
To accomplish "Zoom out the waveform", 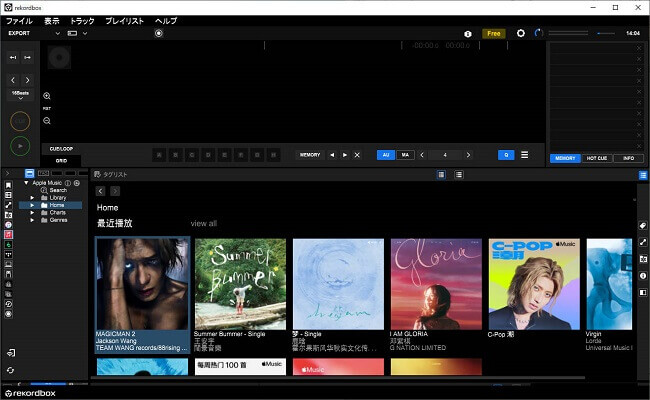I will click(x=47, y=121).
